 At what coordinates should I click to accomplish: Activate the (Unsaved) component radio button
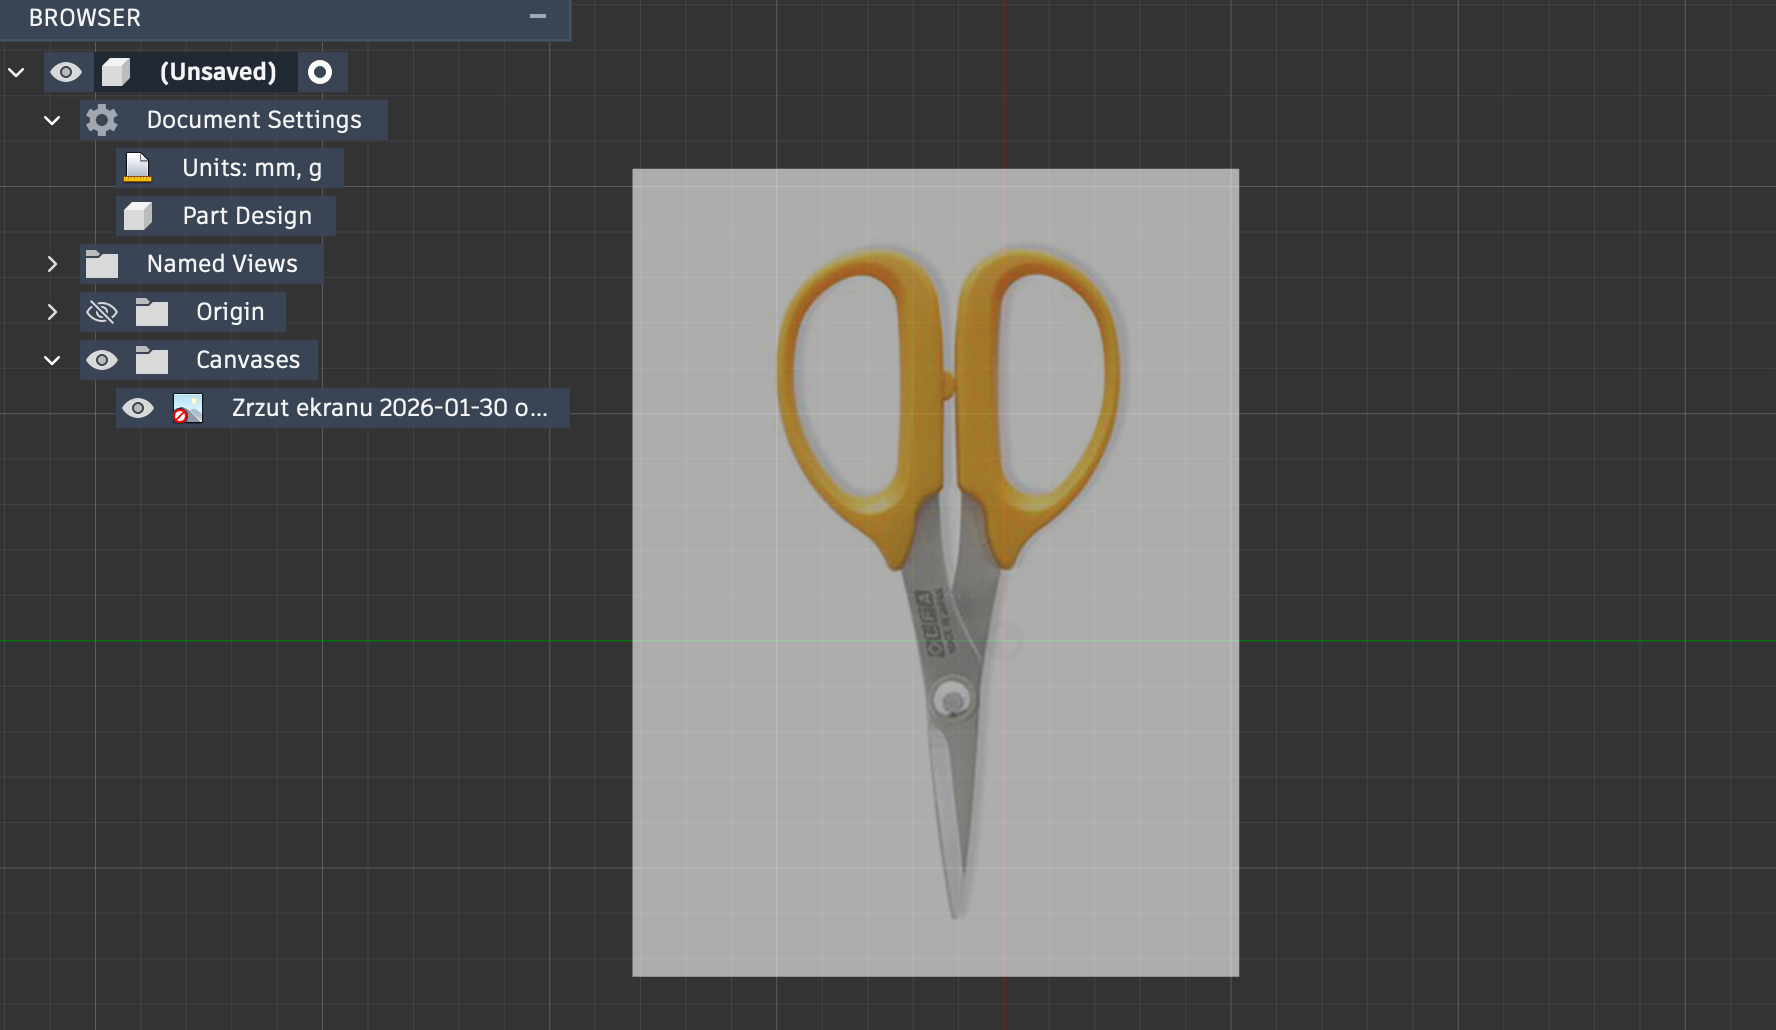click(x=320, y=72)
